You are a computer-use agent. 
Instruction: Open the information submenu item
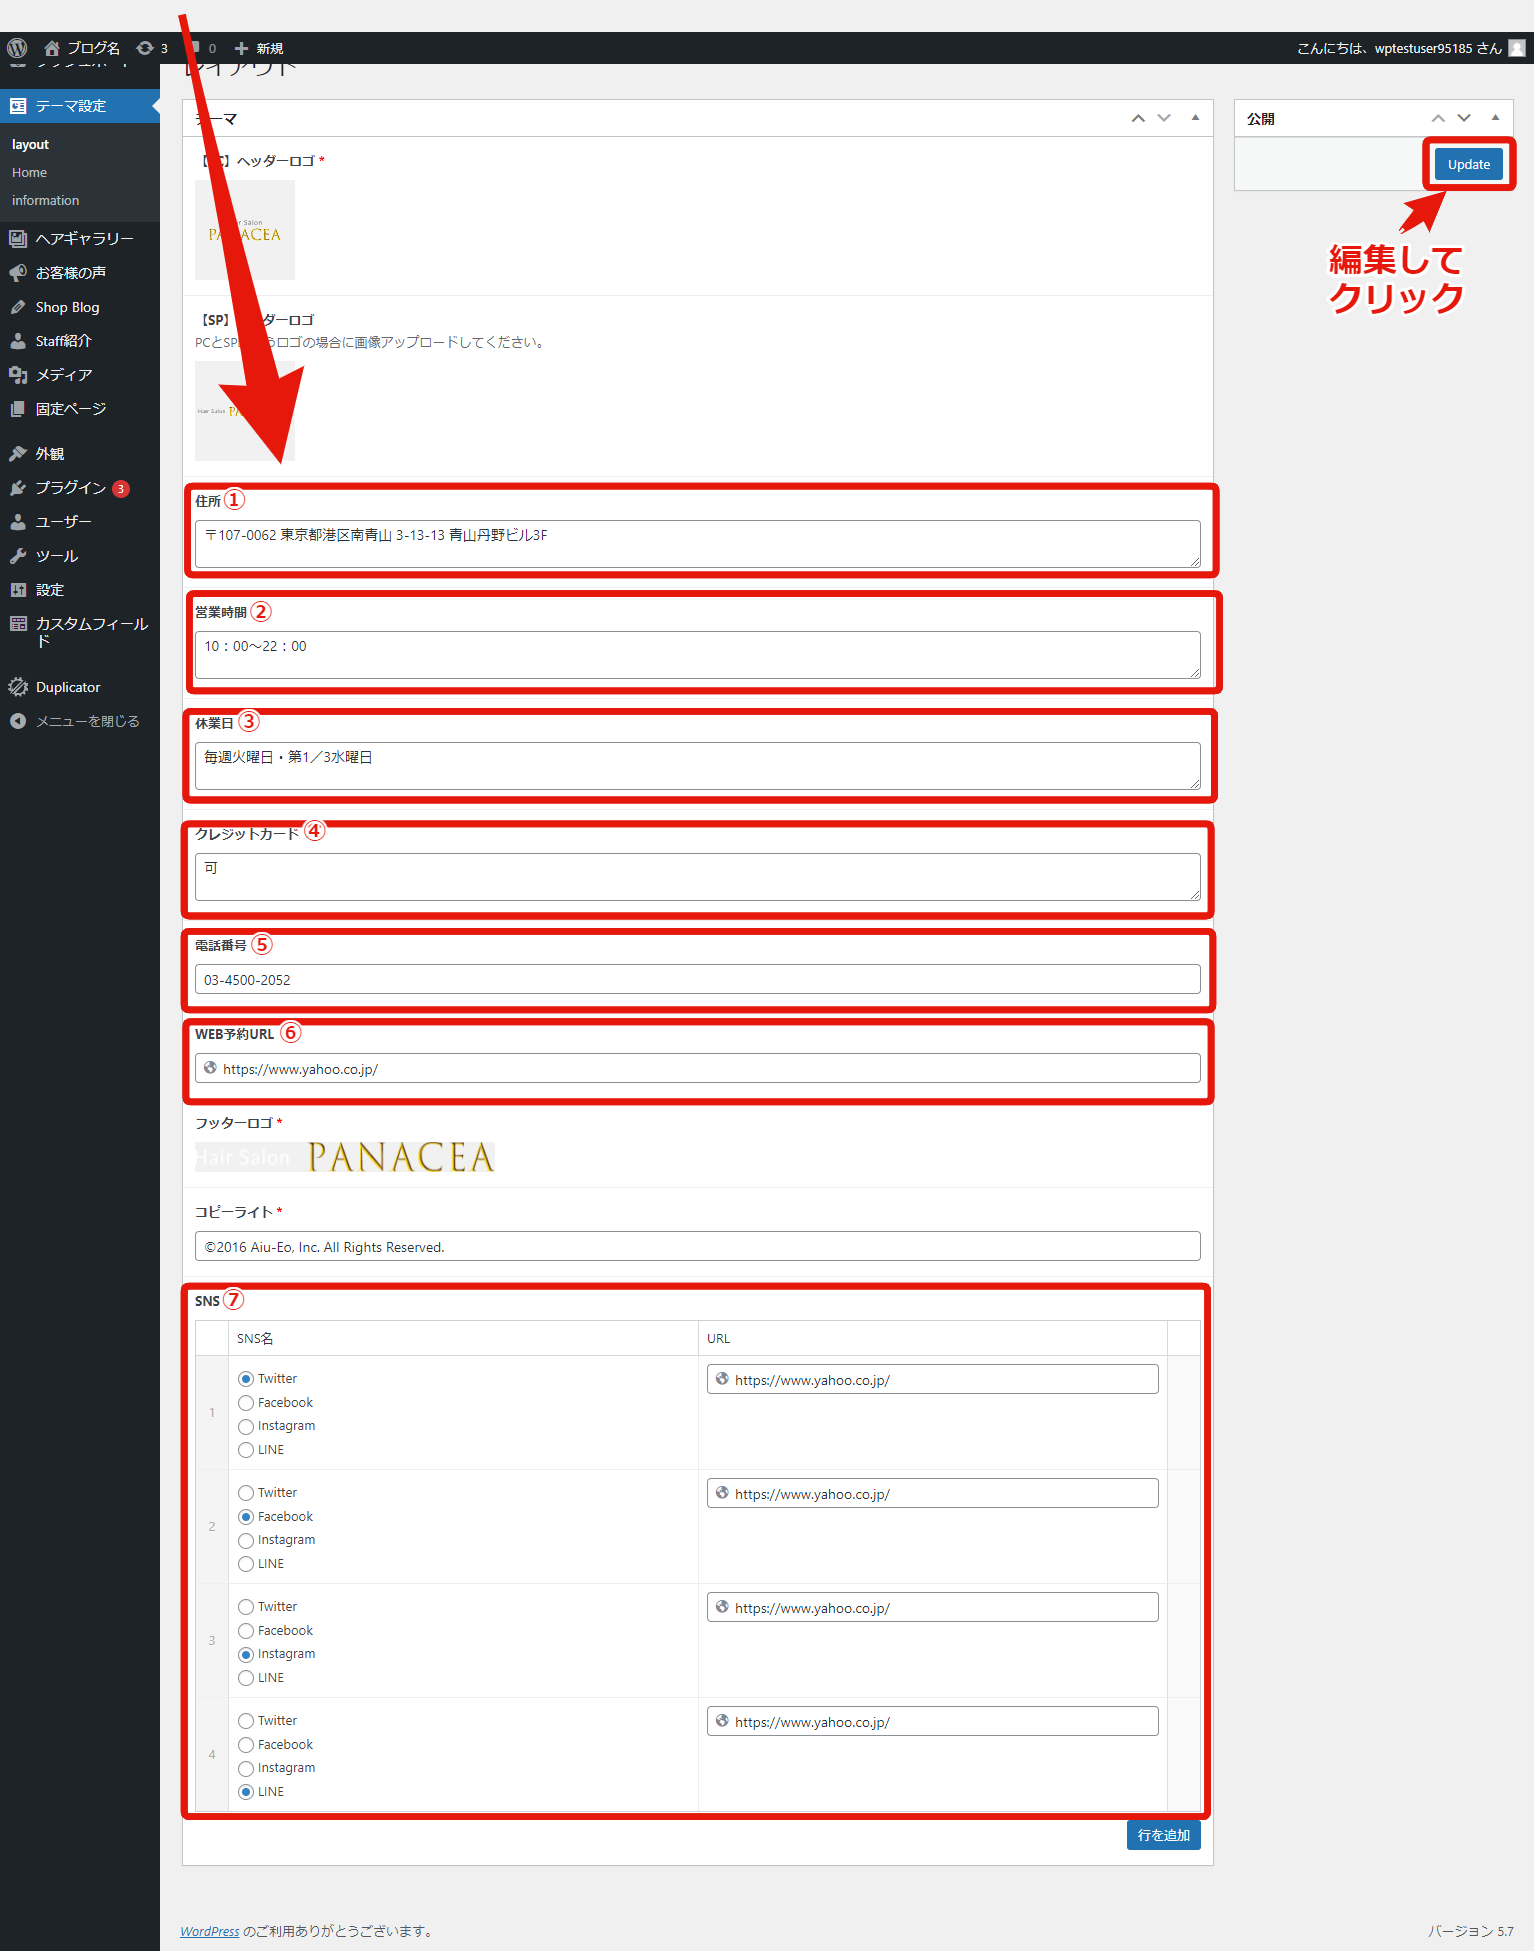point(46,201)
